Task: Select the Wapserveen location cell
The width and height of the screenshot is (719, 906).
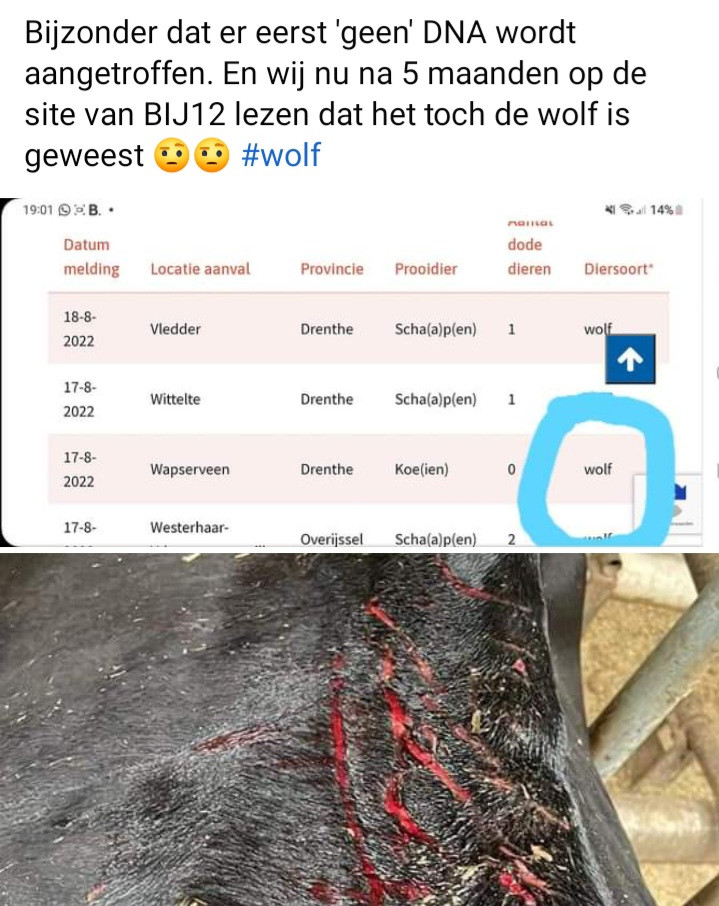Action: click(x=190, y=469)
